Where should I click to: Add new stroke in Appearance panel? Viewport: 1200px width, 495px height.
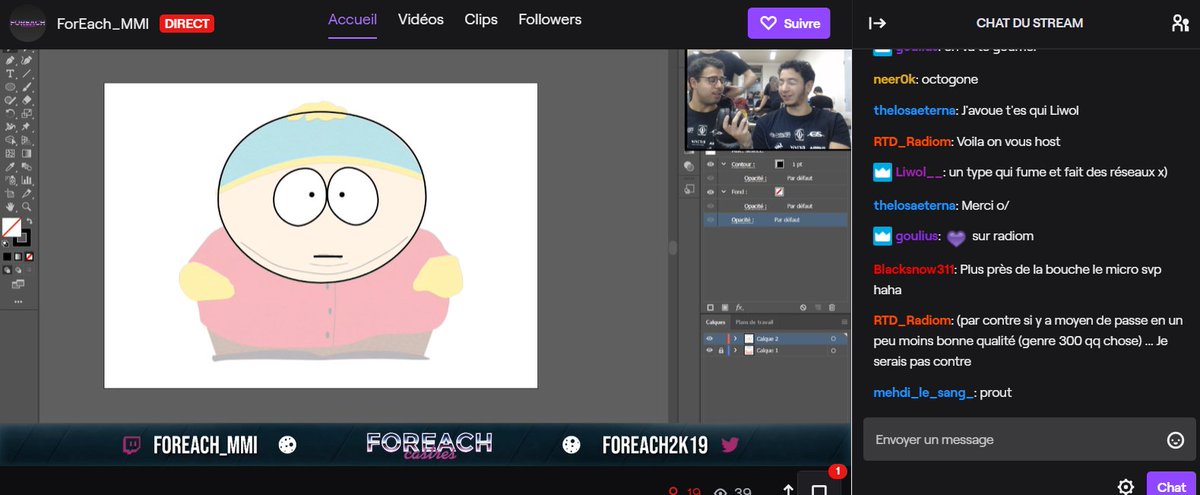pos(710,308)
